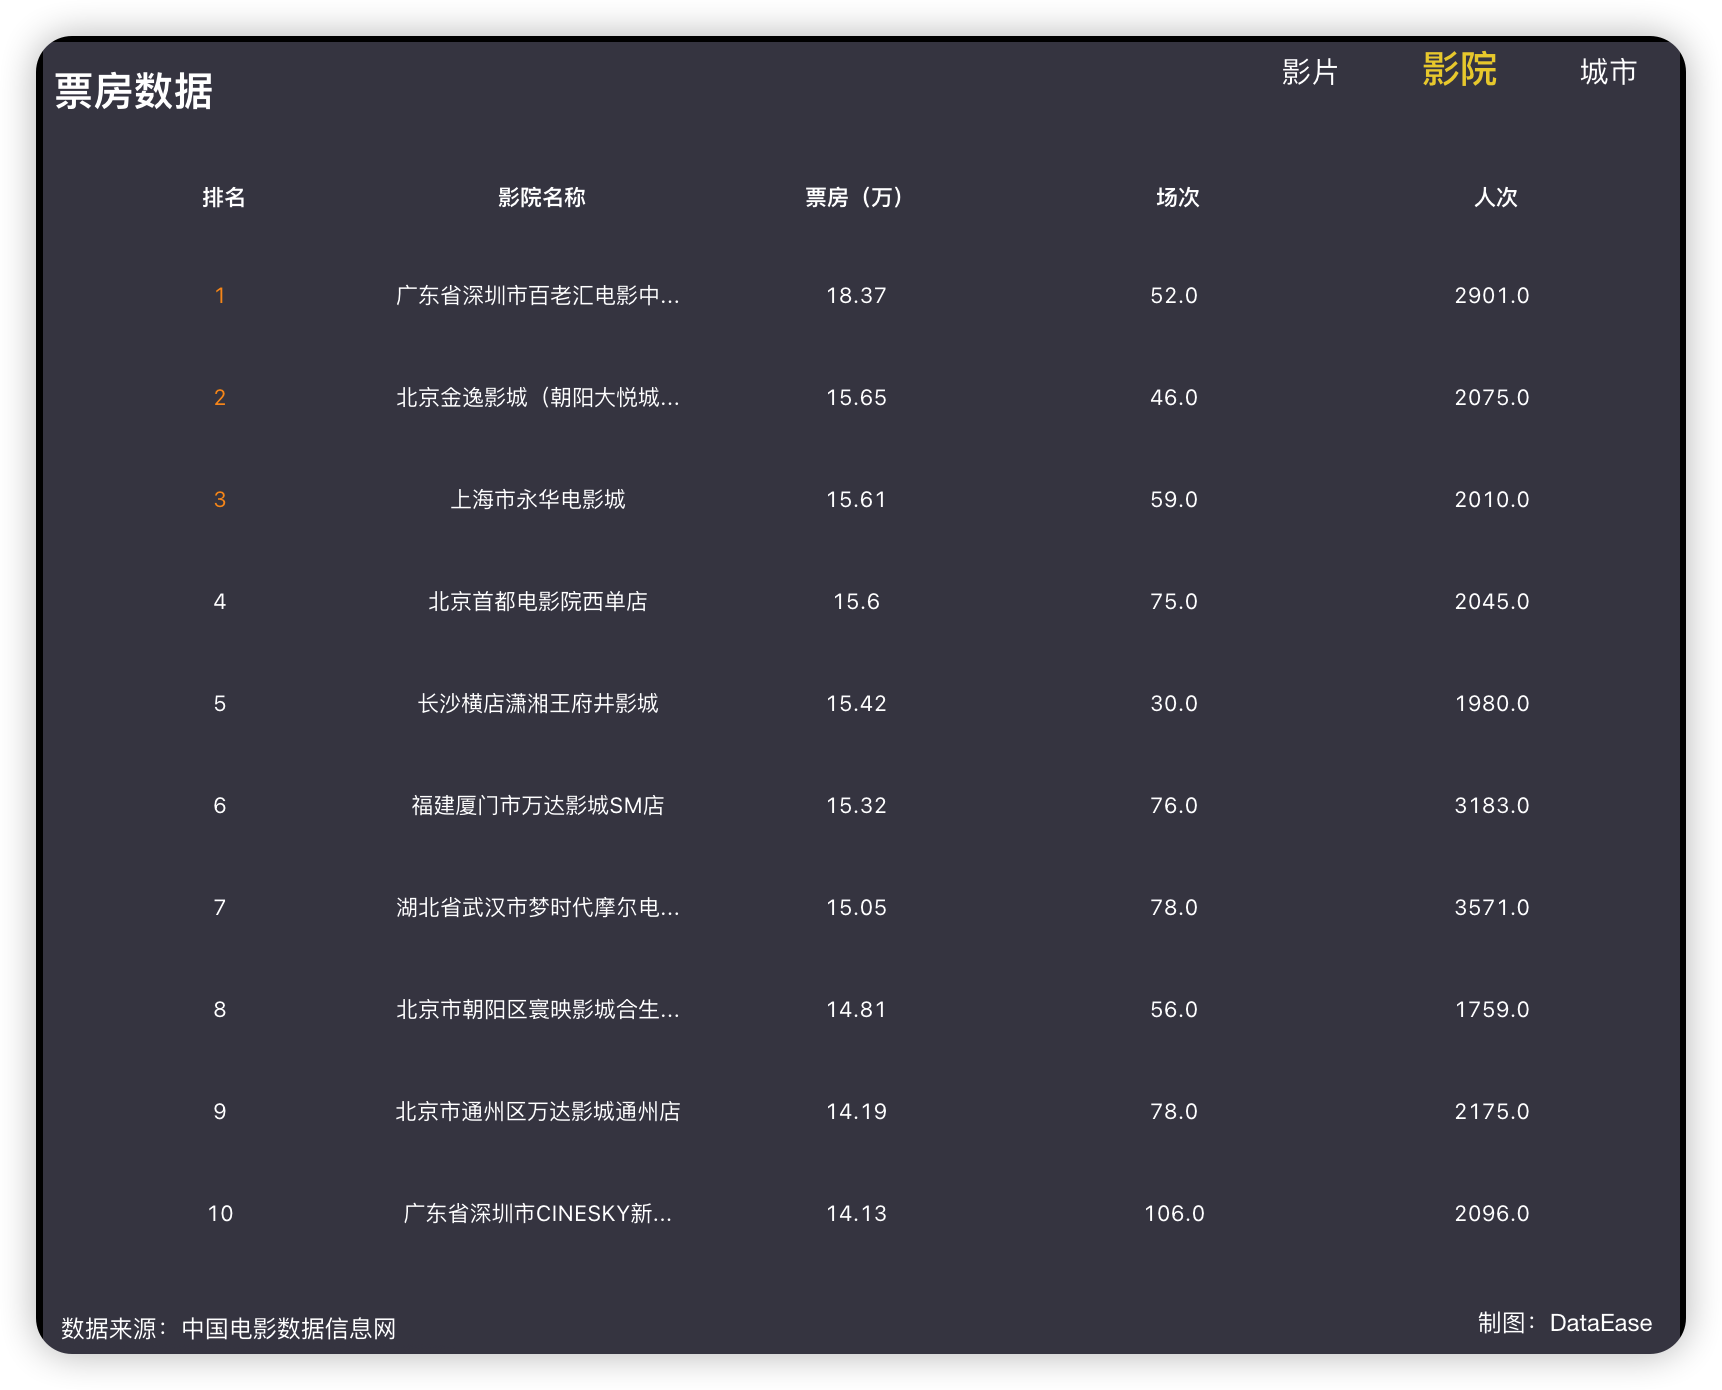Screen dimensions: 1722x1390
Task: Click box office value 14.81
Action: click(856, 1010)
